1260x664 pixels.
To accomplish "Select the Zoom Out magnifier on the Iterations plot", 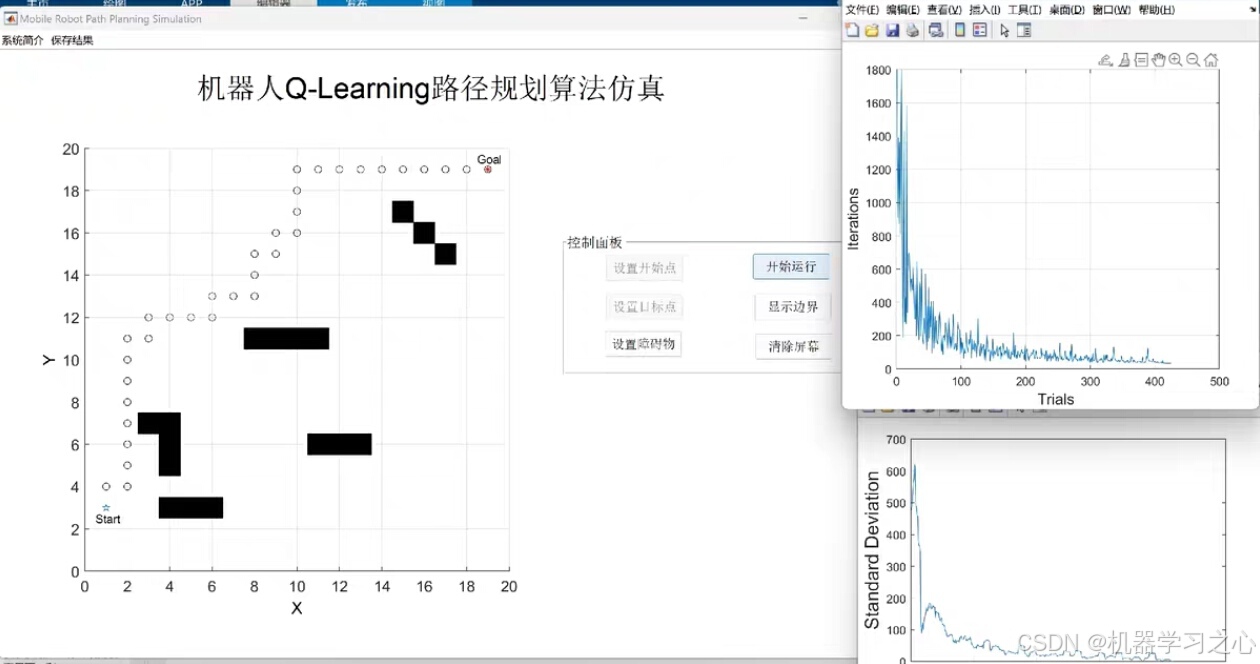I will tap(1193, 60).
